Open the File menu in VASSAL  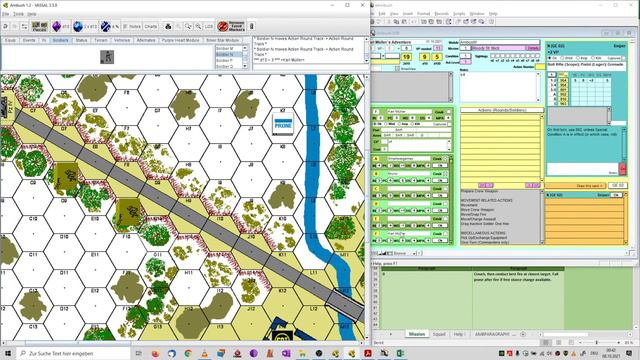click(5, 14)
